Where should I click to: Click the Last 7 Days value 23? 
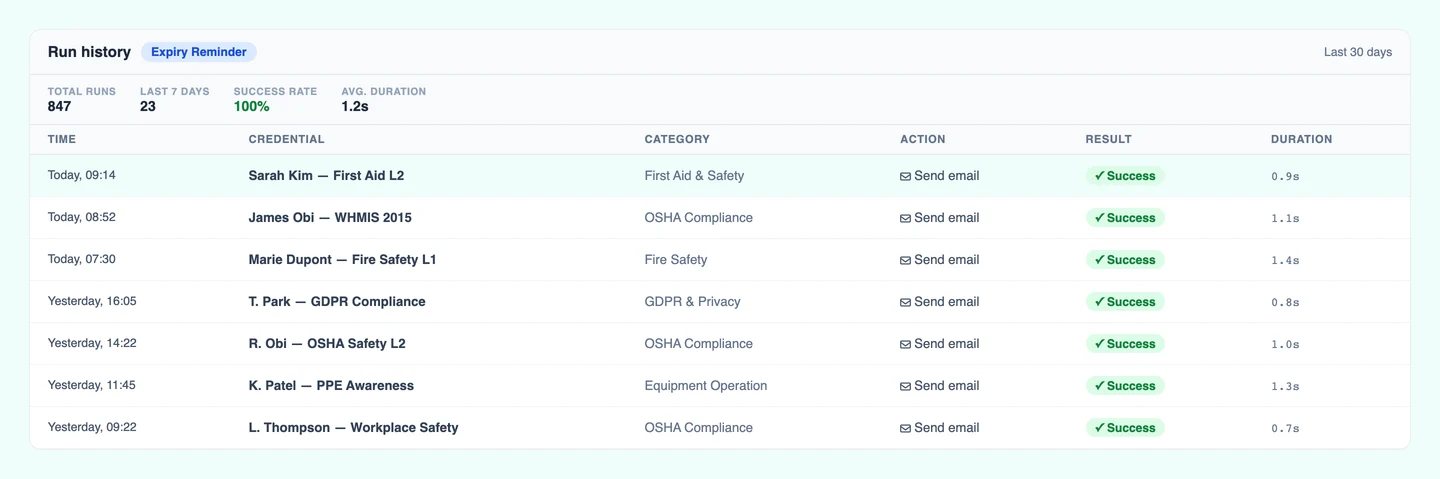coord(148,106)
